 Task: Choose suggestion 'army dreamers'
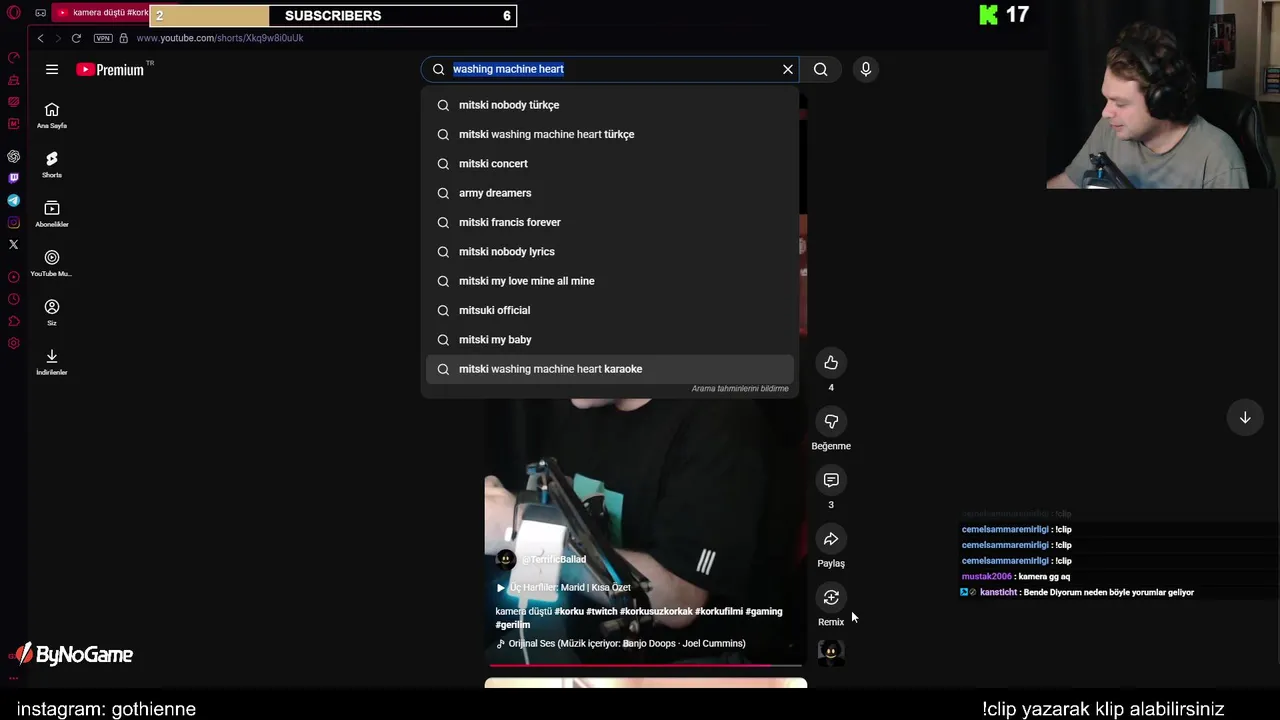(610, 193)
